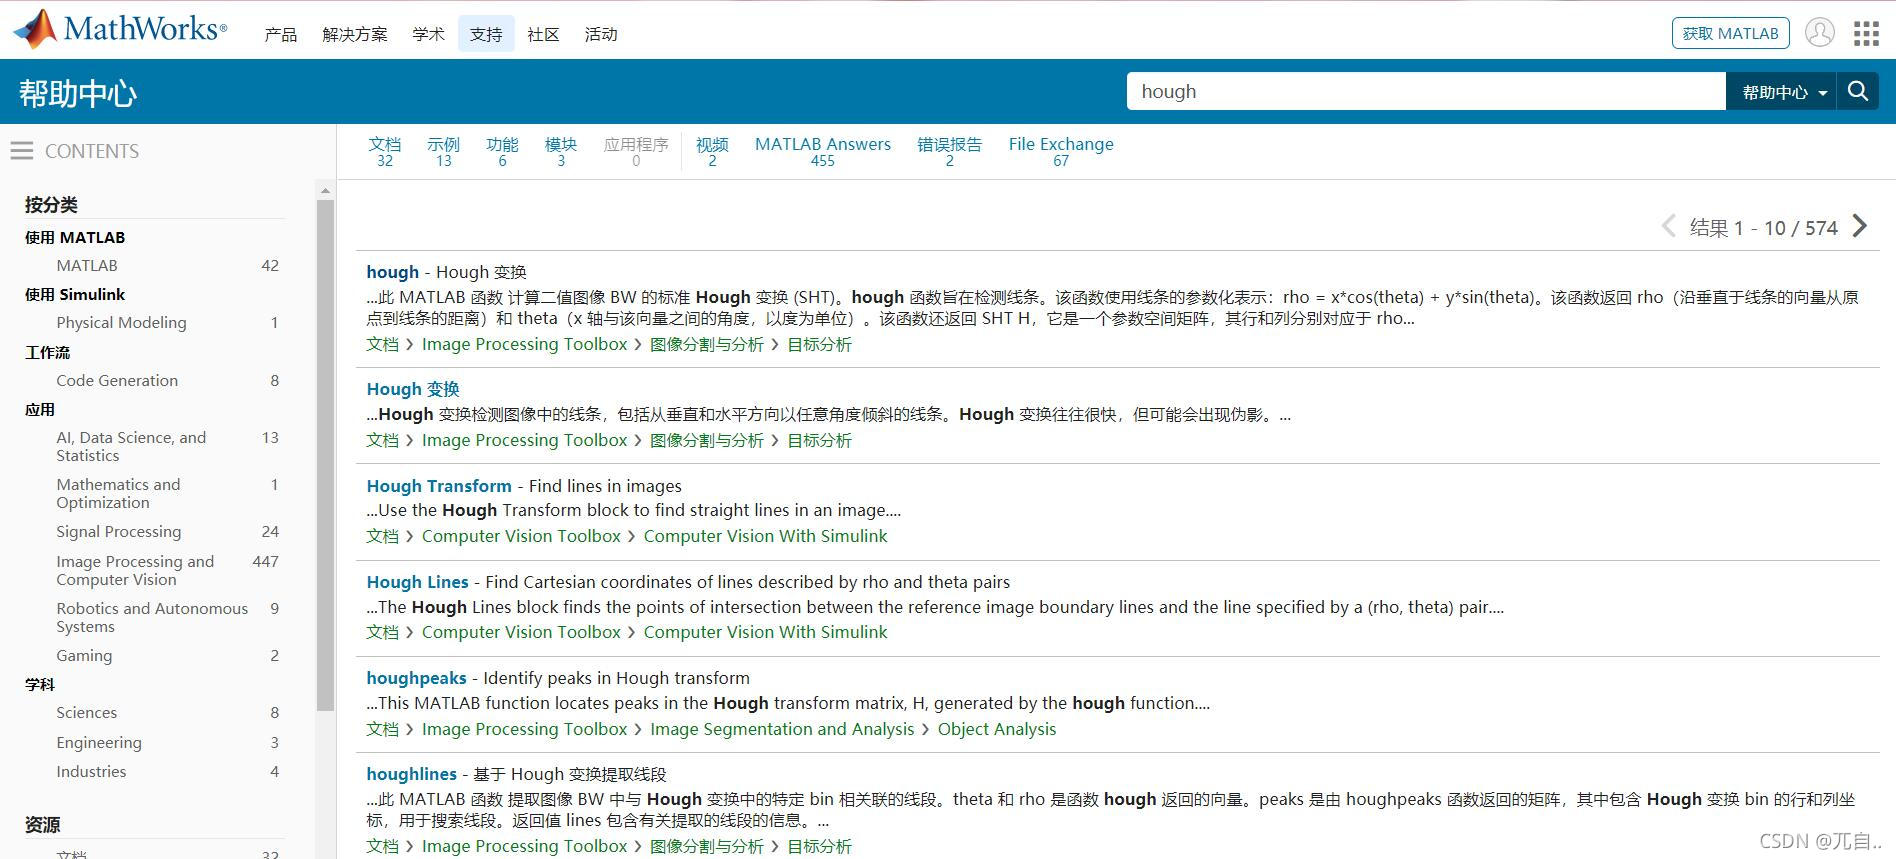Open the 社区 menu
The height and width of the screenshot is (859, 1896).
543,34
